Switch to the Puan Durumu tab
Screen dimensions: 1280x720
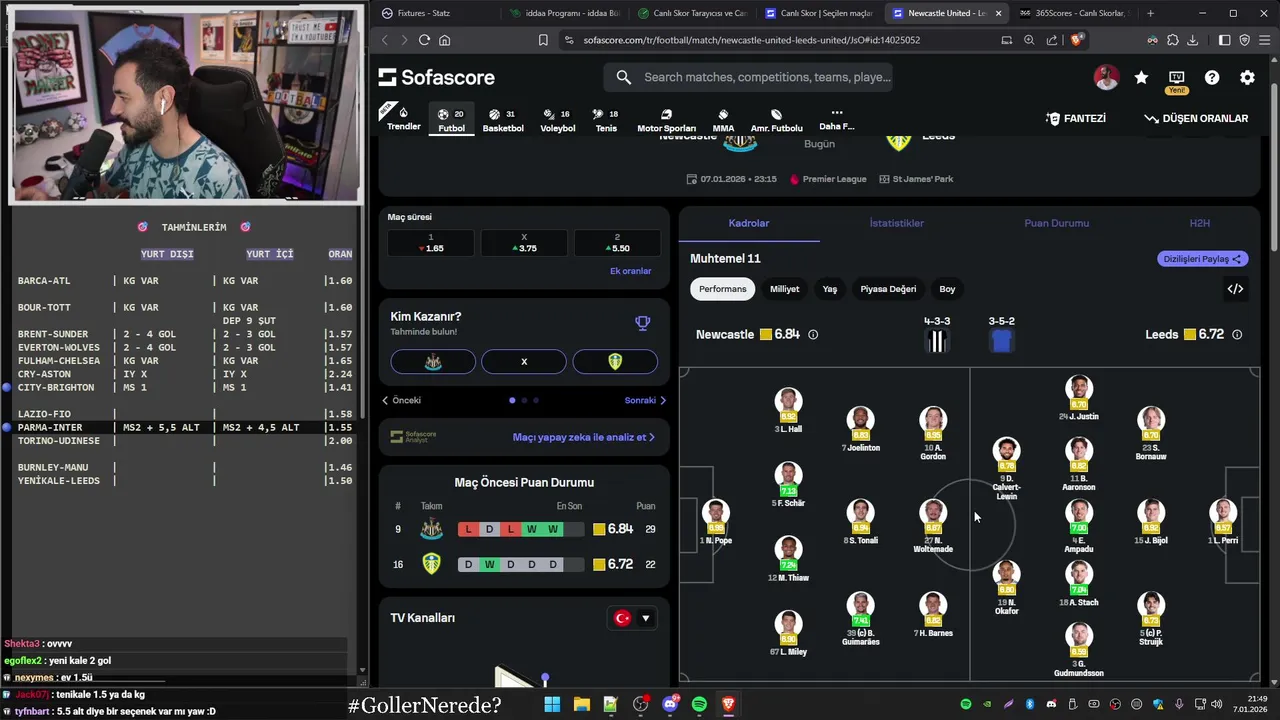tap(1056, 223)
